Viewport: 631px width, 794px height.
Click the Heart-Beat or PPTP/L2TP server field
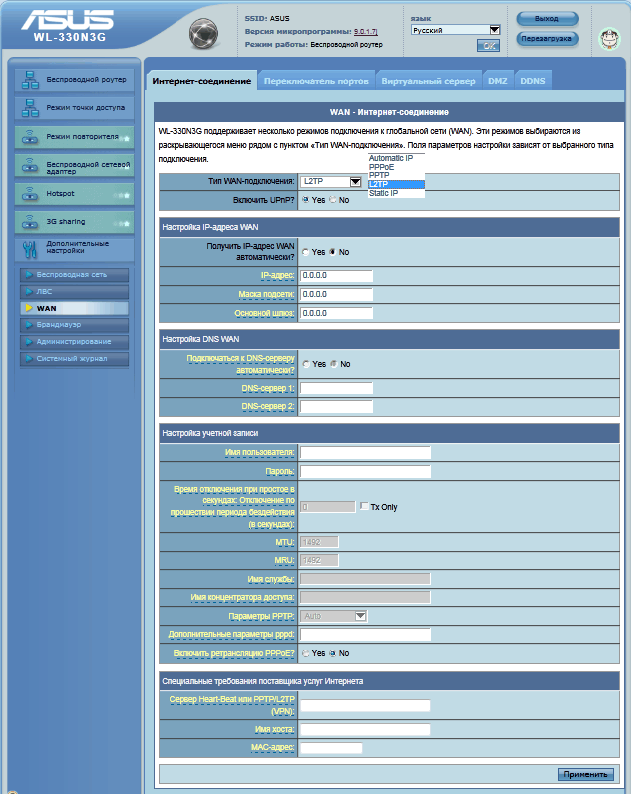(x=365, y=705)
